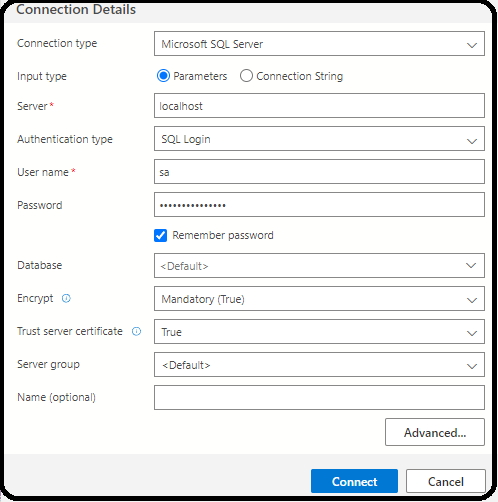Open the Encrypt info tooltip icon

[x=66, y=298]
